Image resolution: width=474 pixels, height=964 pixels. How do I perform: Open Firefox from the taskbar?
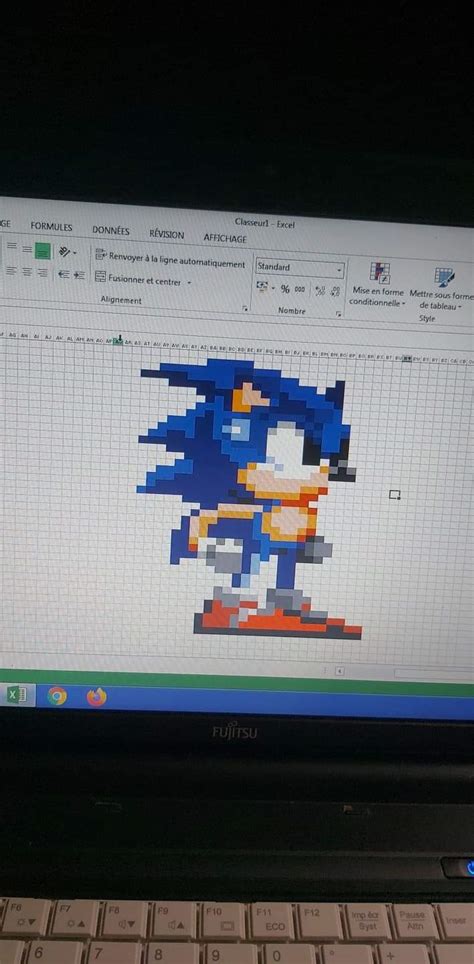pos(97,697)
